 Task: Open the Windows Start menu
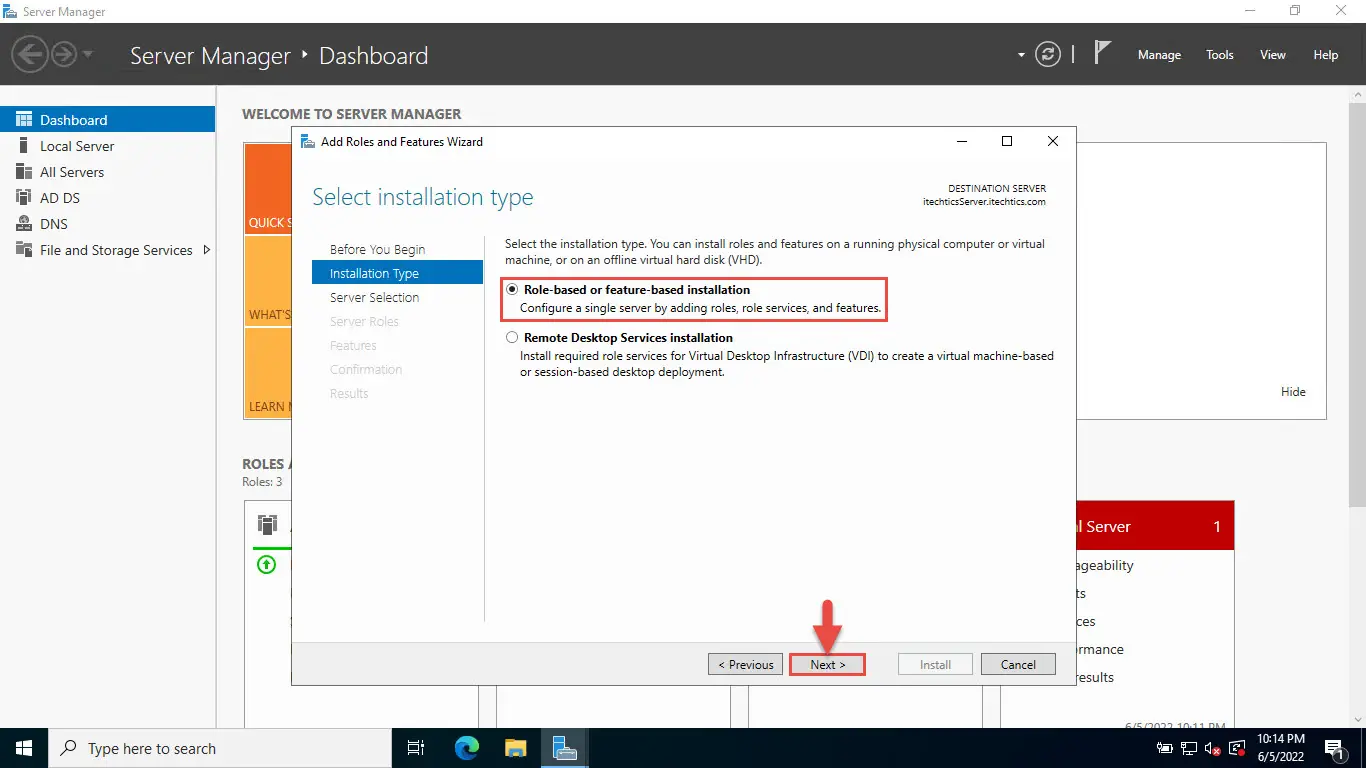click(x=24, y=748)
